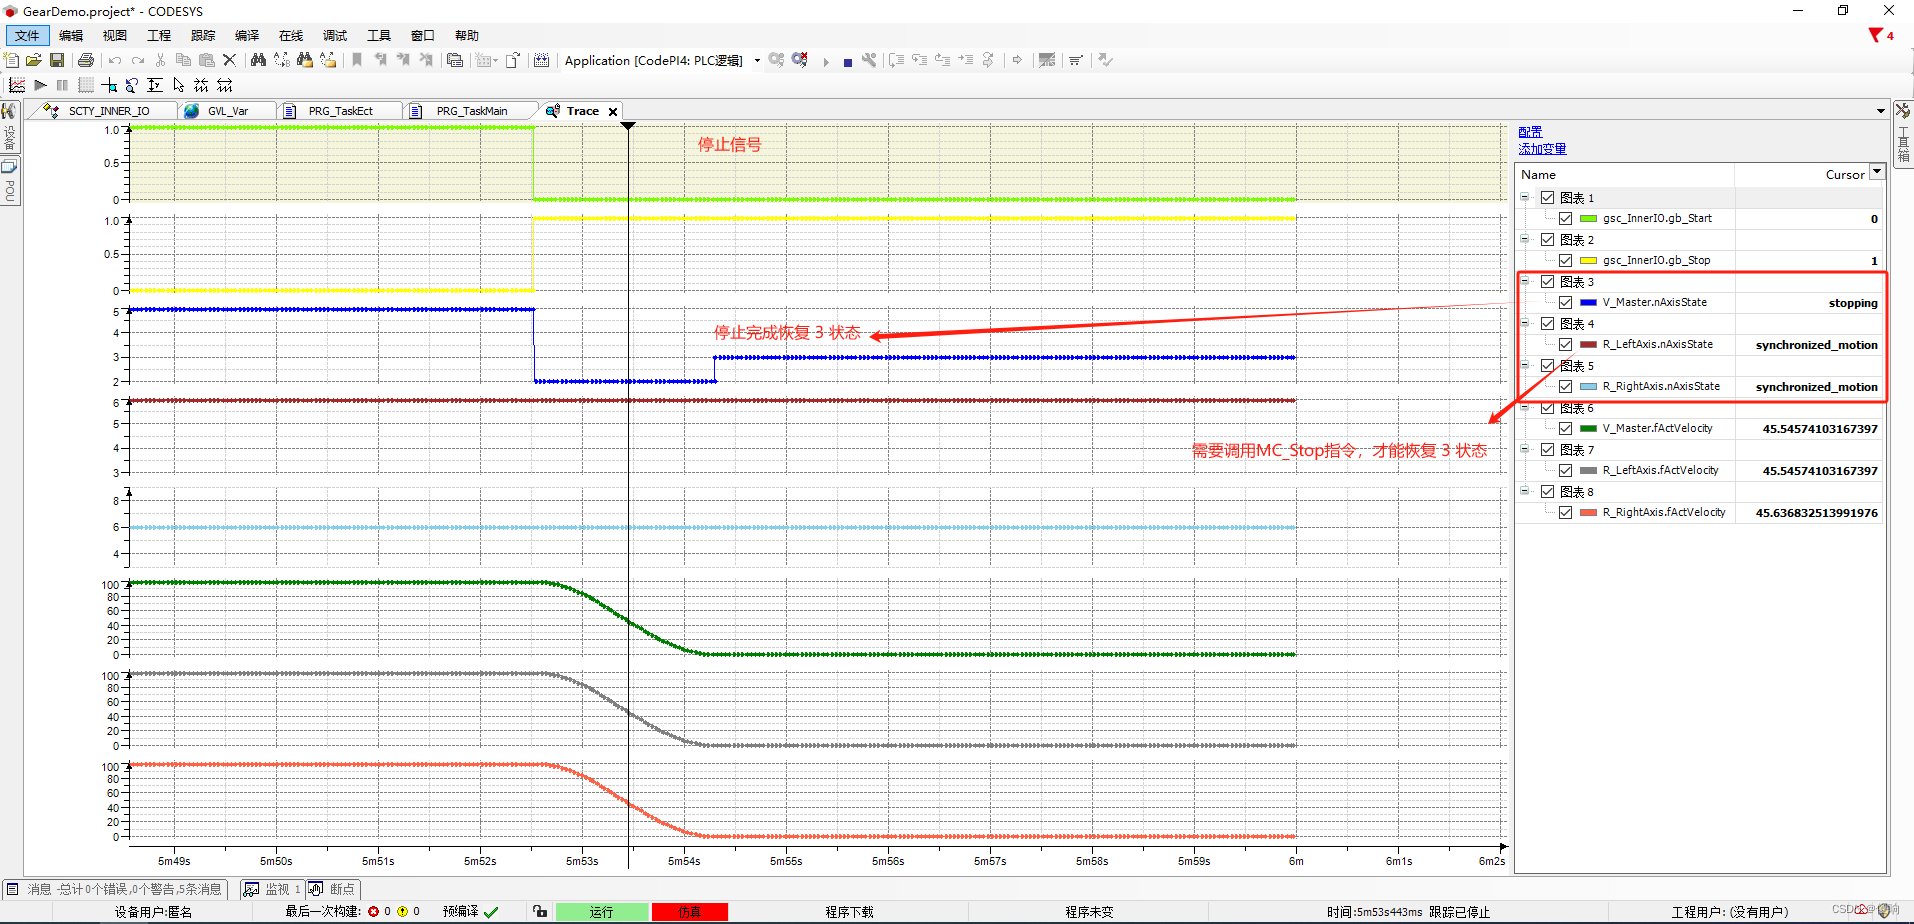Collapse the 图表 2 tree node

coord(1525,239)
